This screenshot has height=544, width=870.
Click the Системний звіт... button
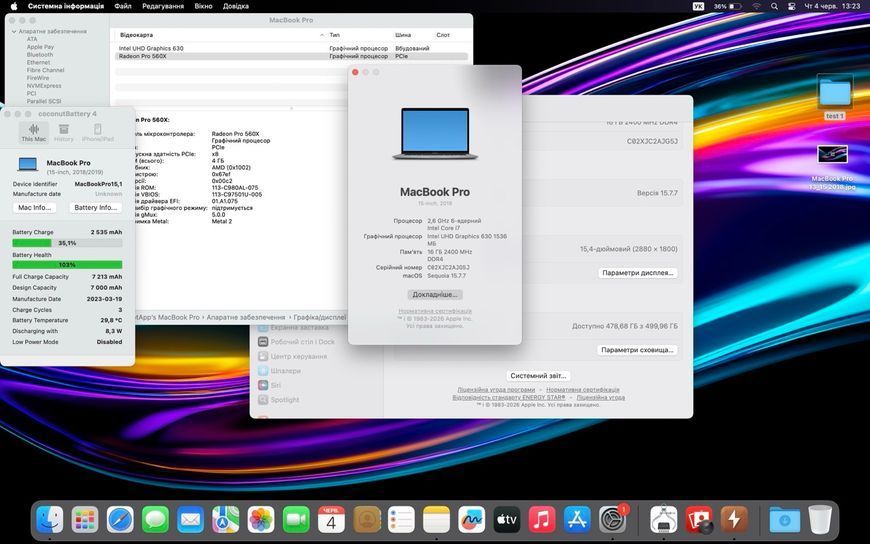tap(538, 376)
